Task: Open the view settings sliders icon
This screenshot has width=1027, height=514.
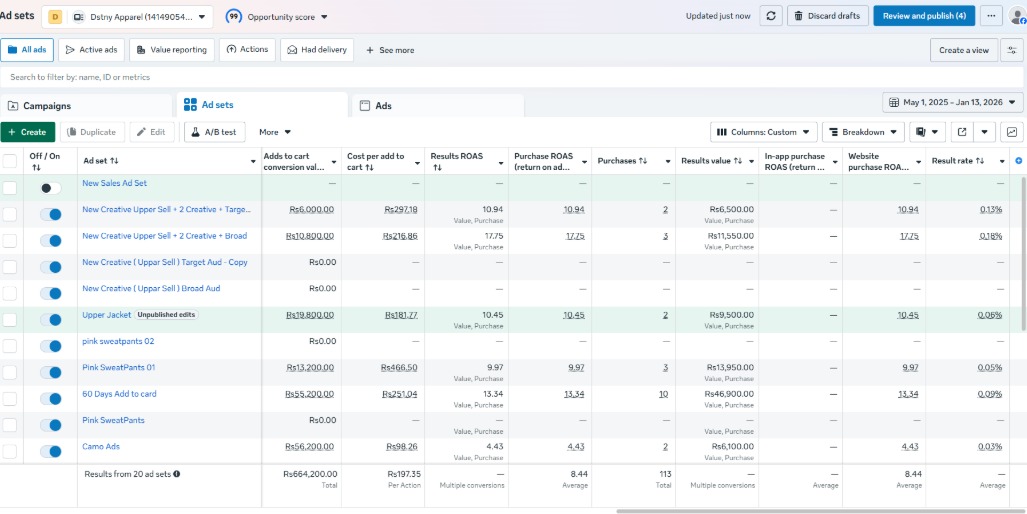Action: (x=1012, y=50)
